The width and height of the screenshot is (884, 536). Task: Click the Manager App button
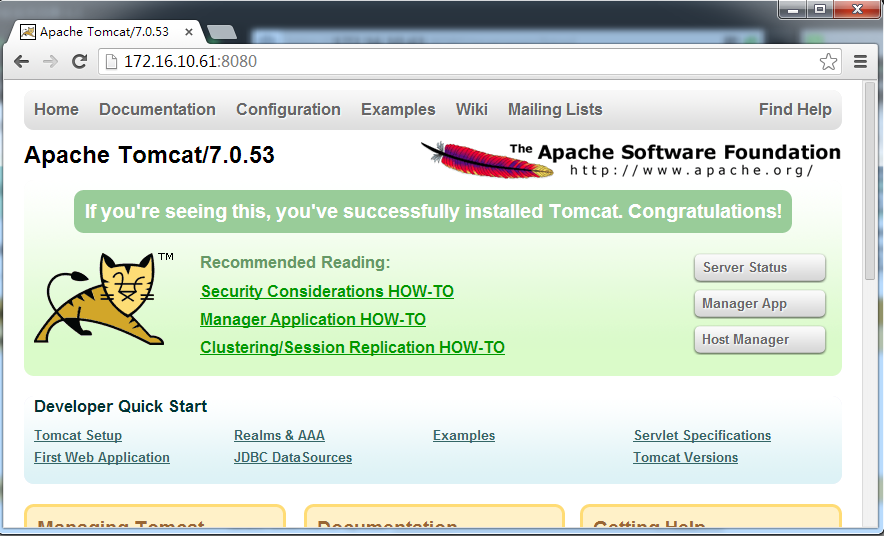(760, 303)
